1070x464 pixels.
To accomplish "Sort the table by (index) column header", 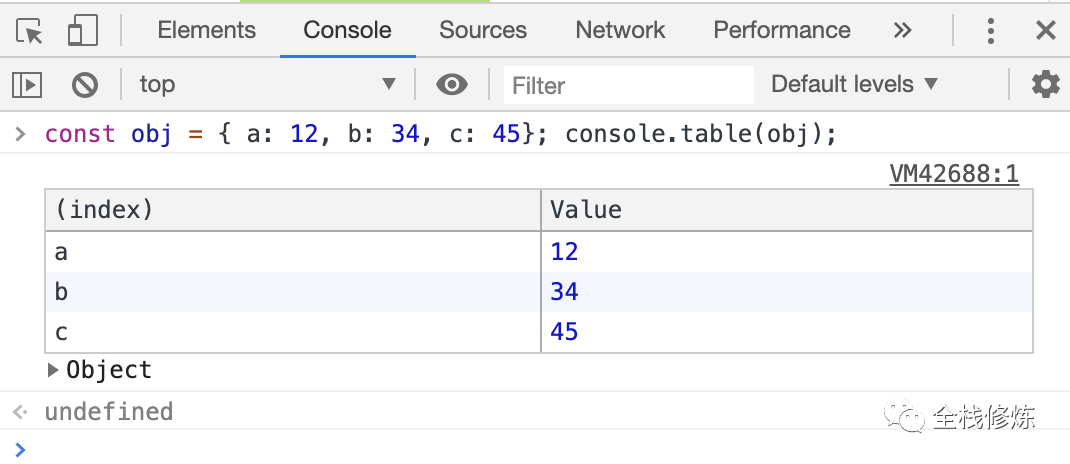I will pos(292,210).
